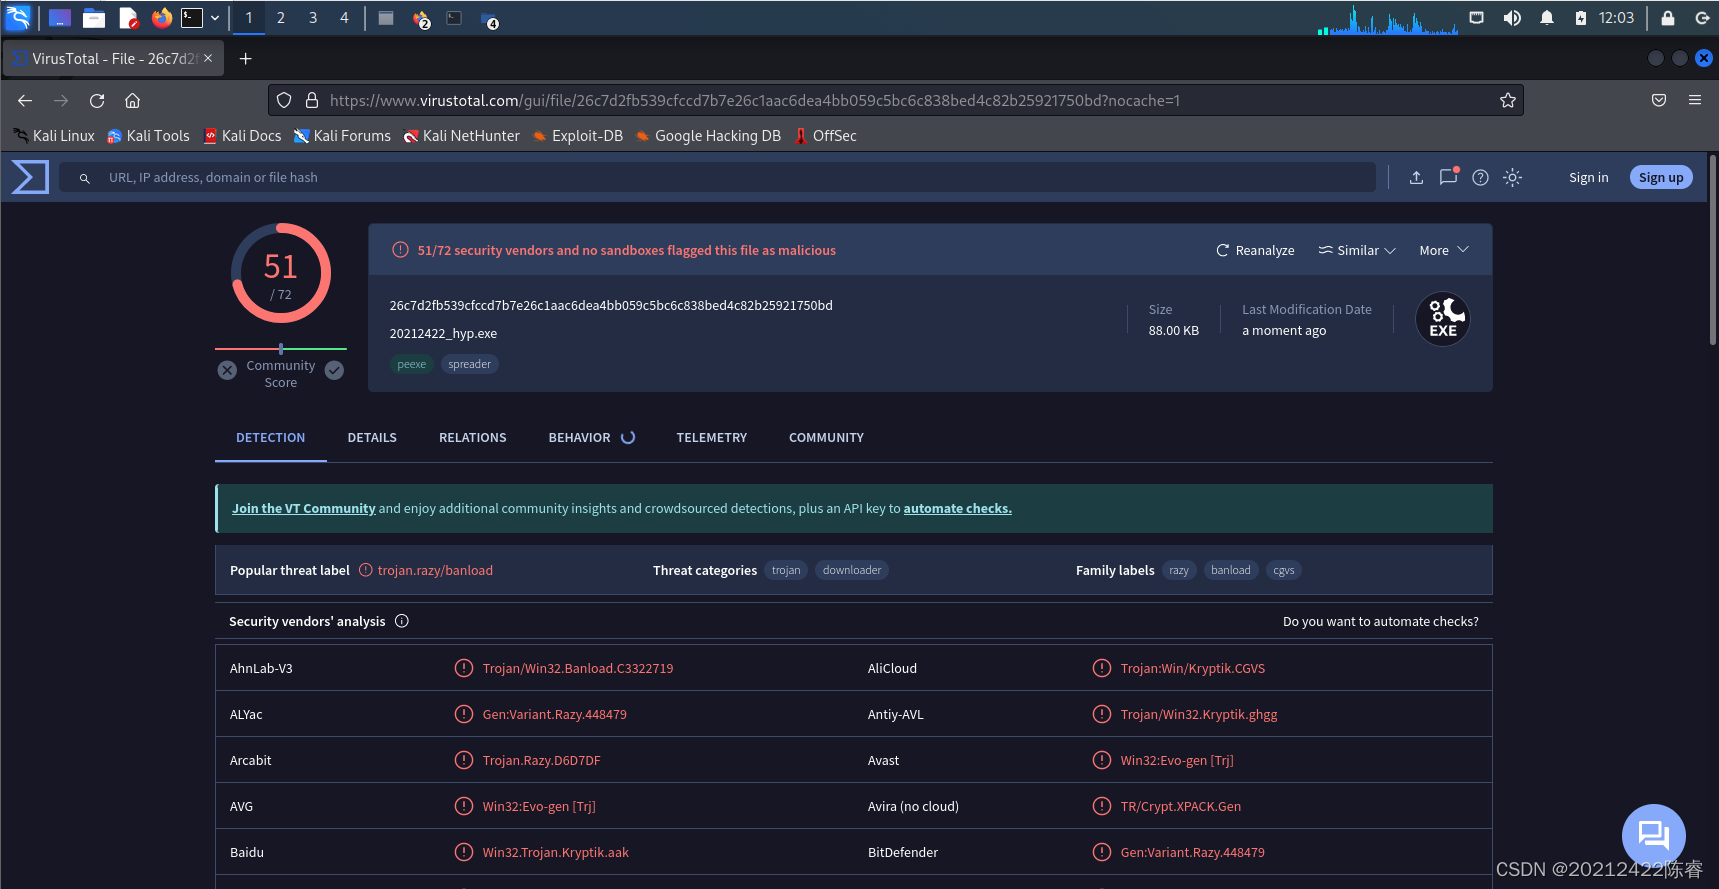Vote negative on community score X icon
The height and width of the screenshot is (889, 1719).
(x=227, y=370)
